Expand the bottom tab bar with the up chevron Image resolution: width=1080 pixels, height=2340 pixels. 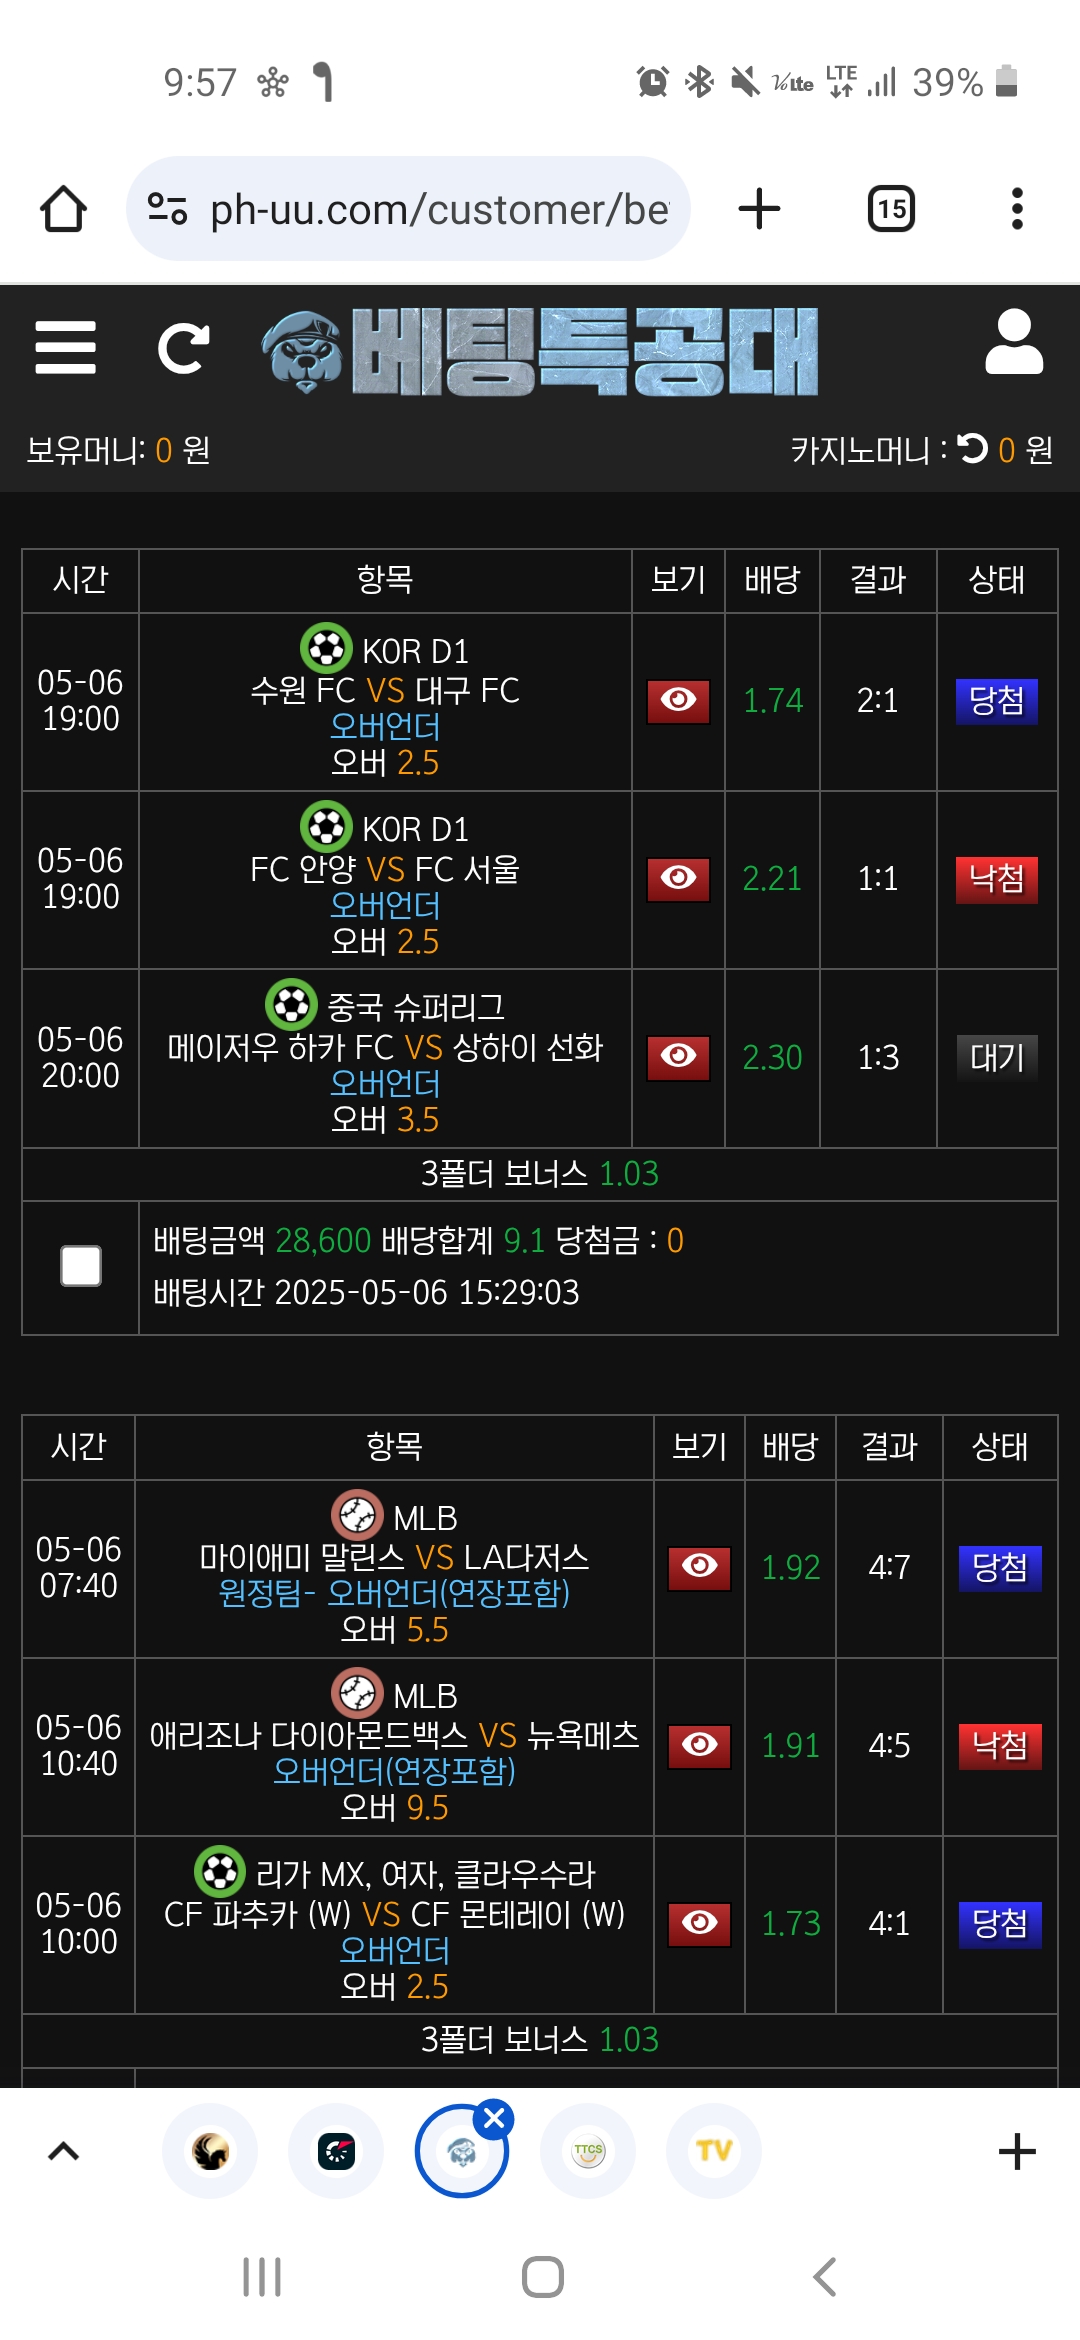pos(64,2151)
